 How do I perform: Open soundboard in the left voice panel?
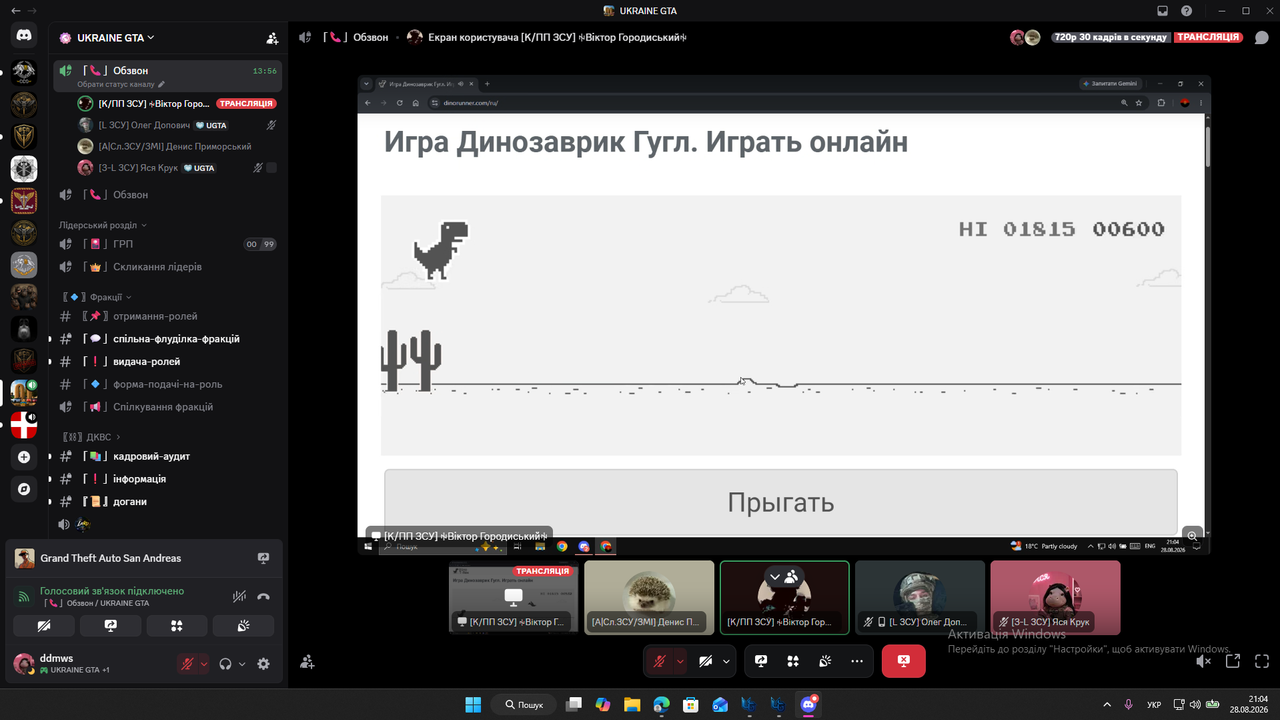[x=243, y=626]
